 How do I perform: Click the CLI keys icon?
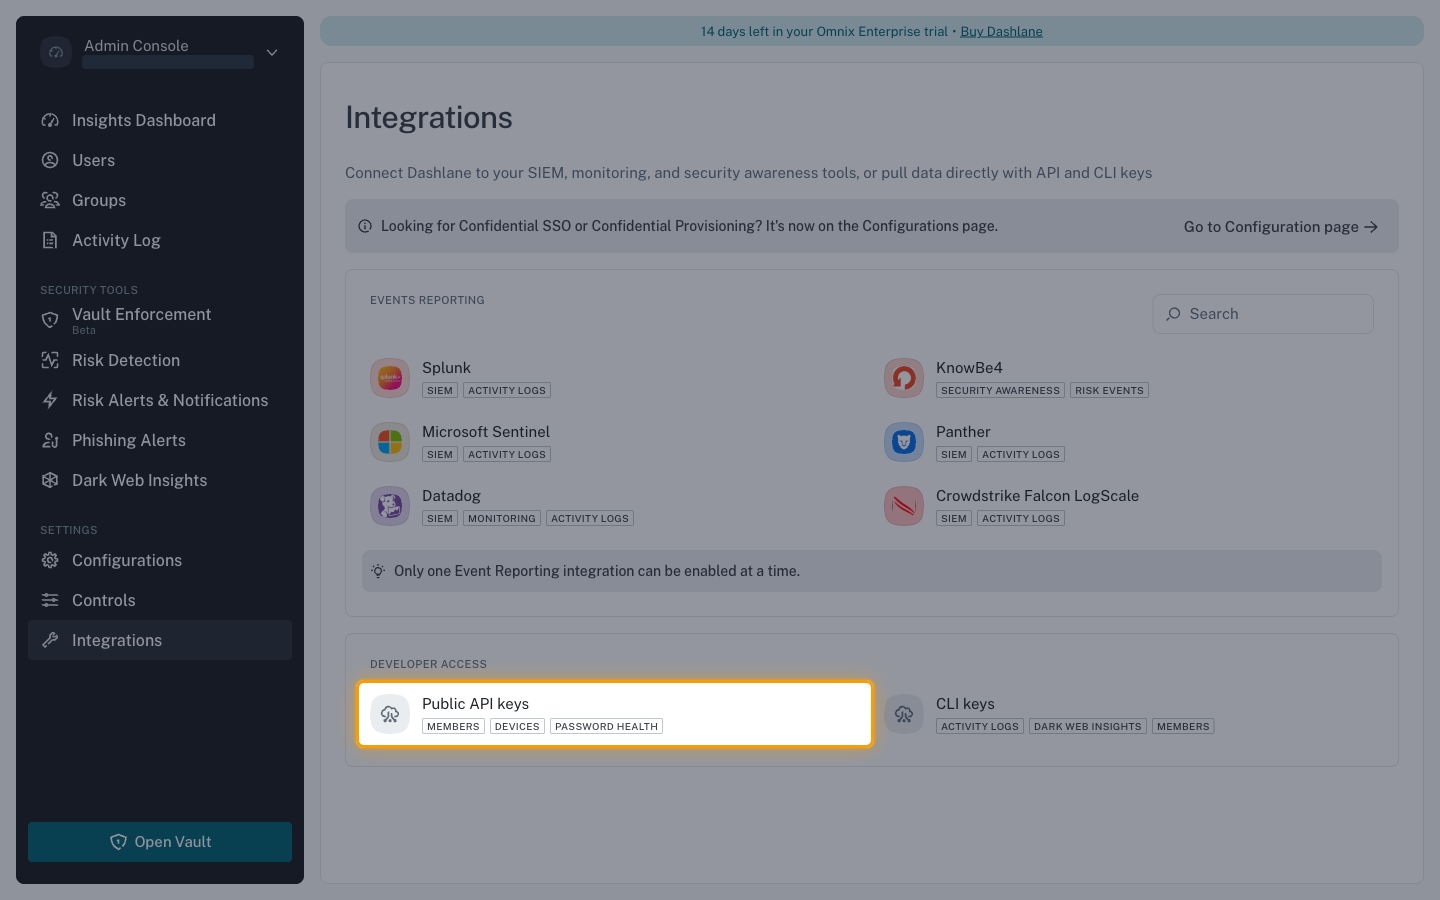[x=904, y=714]
